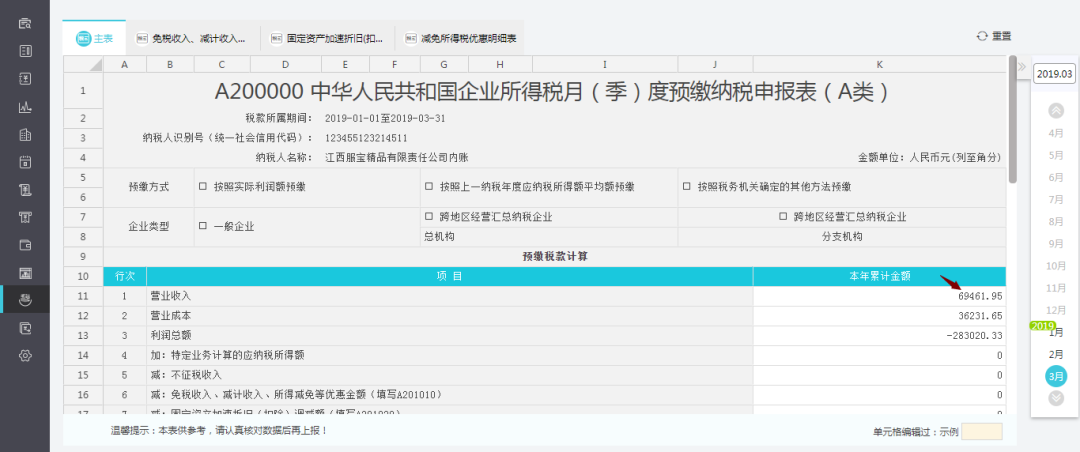Image resolution: width=1080 pixels, height=452 pixels.
Task: Click the highlighted coins-in-hand tax icon
Action: point(25,300)
